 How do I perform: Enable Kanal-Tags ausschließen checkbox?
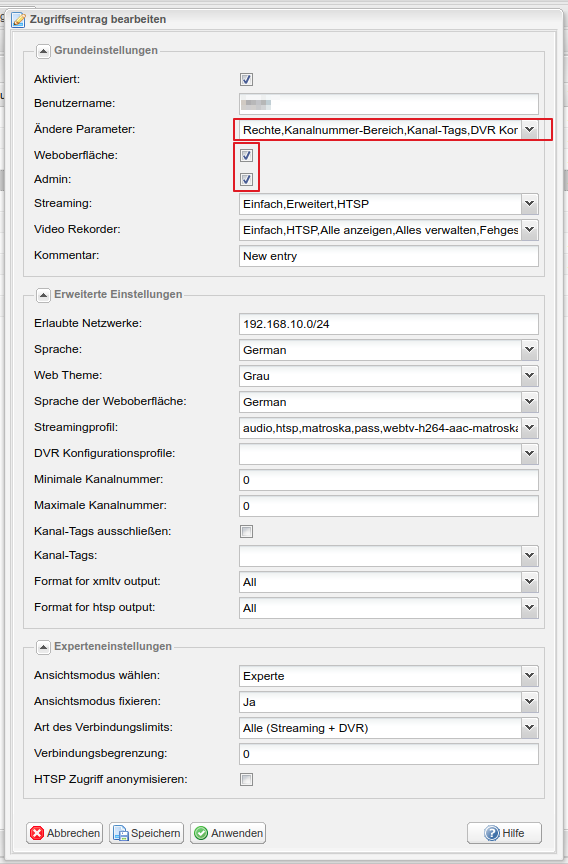pyautogui.click(x=246, y=532)
